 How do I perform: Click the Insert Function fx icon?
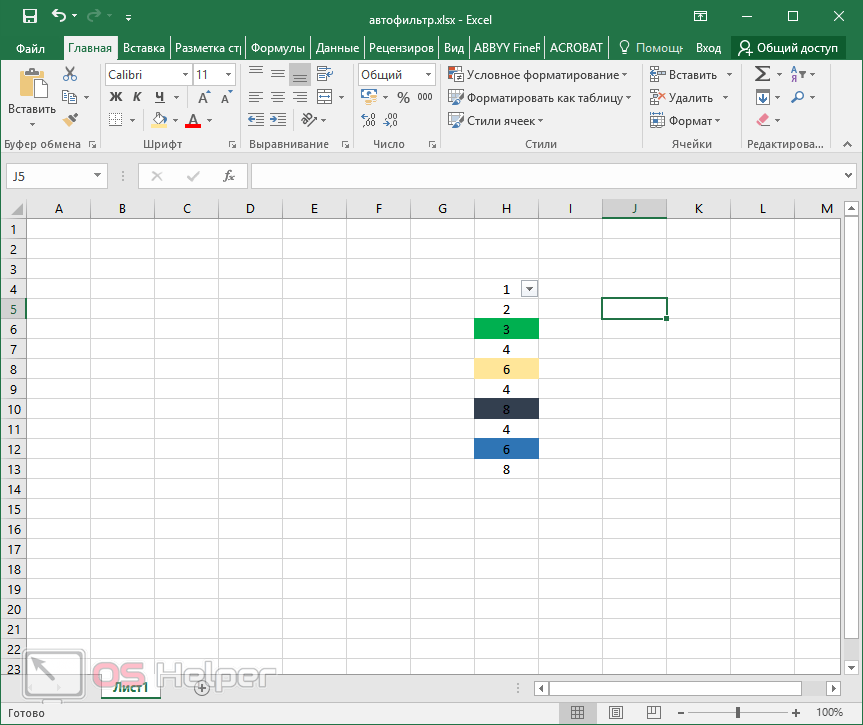[229, 176]
